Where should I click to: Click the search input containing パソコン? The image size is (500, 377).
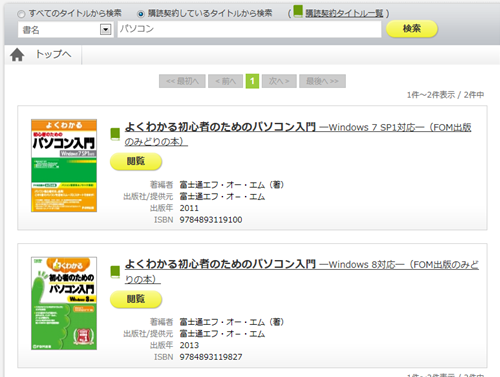[249, 29]
